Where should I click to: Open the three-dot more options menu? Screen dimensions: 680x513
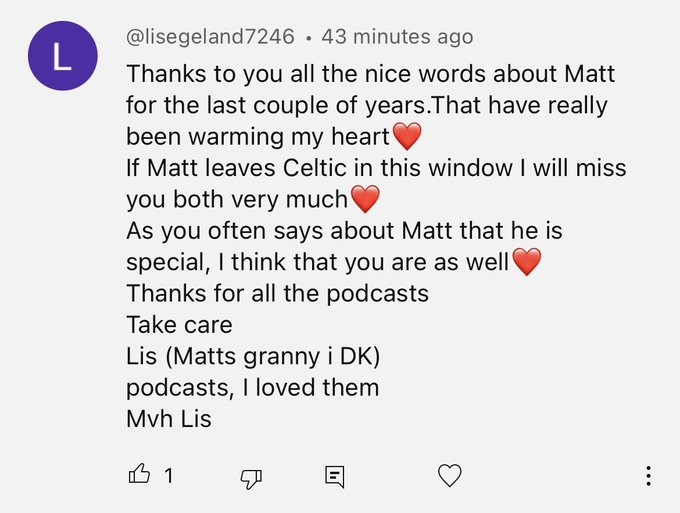click(648, 476)
